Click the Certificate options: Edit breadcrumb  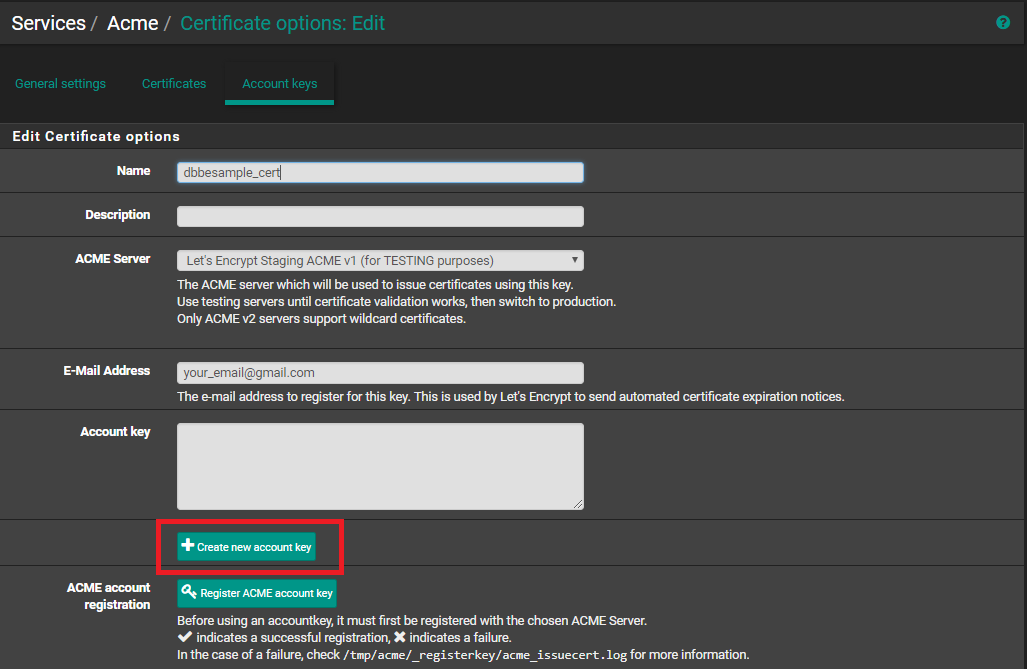(282, 23)
